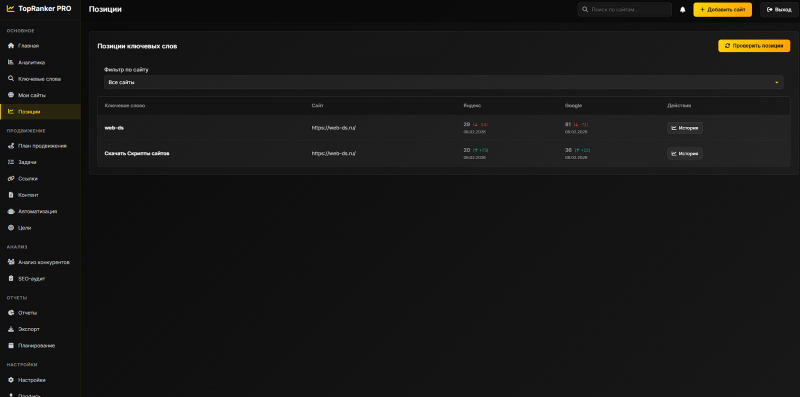Open the Главная home icon in sidebar
The height and width of the screenshot is (397, 800).
[x=11, y=46]
